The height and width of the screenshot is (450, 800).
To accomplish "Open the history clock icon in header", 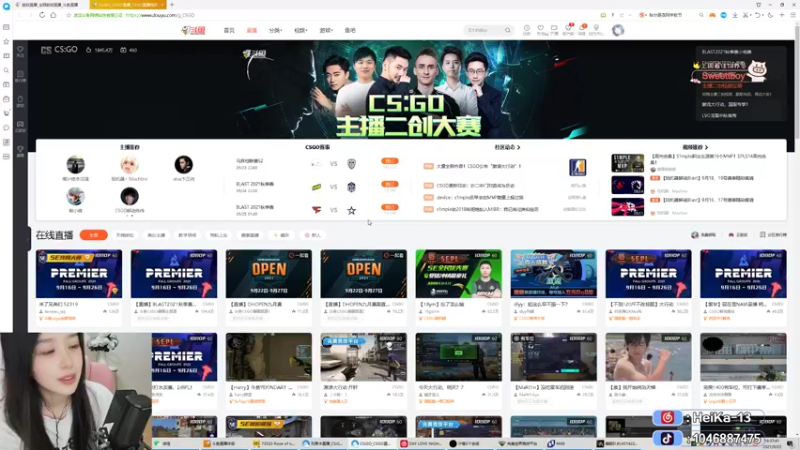I will pos(527,30).
